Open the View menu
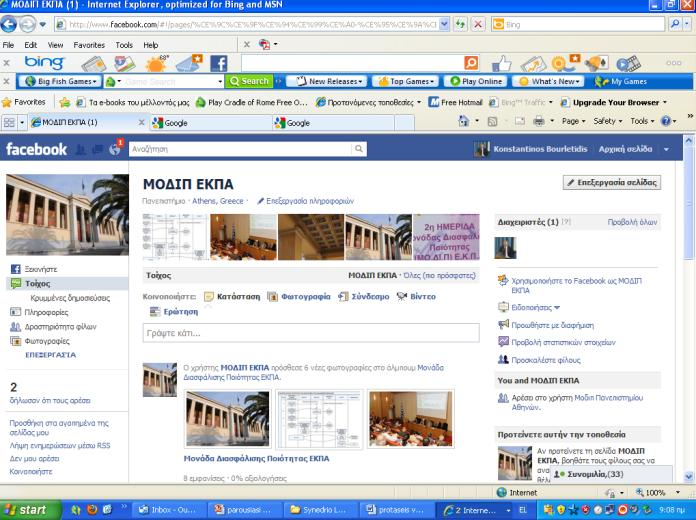This screenshot has height=520, width=696. point(55,45)
